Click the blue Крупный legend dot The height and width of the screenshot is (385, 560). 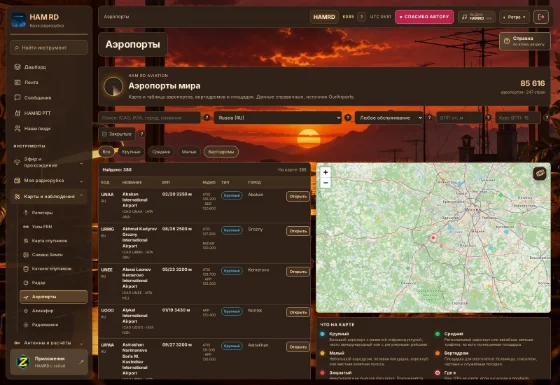322,334
